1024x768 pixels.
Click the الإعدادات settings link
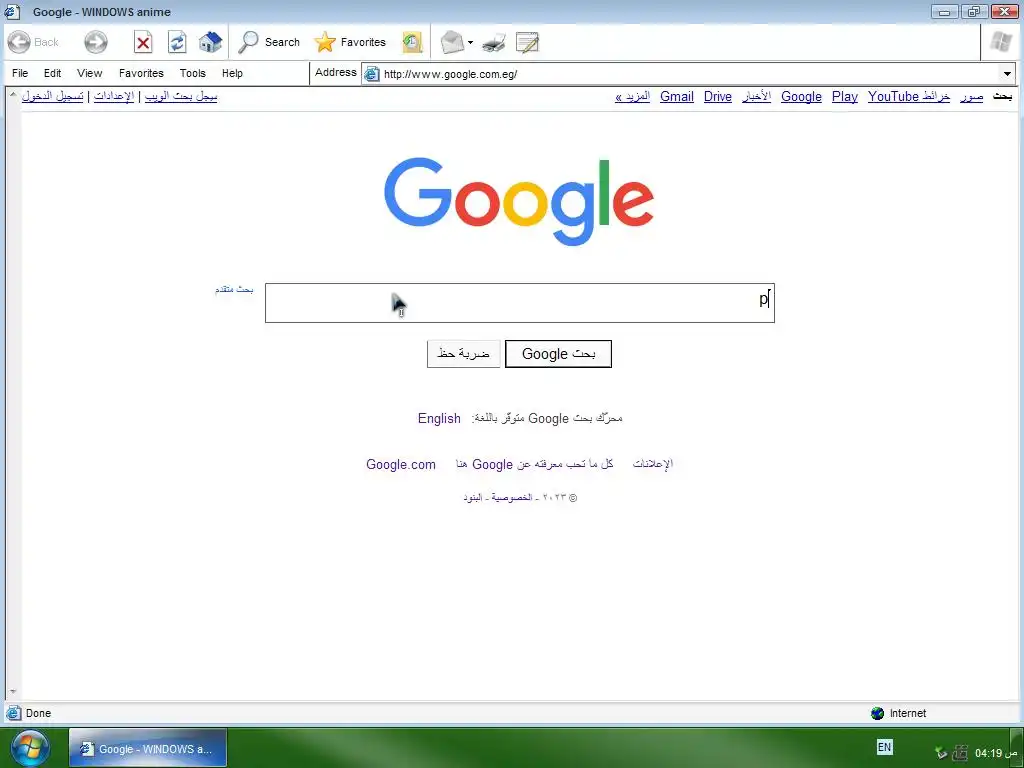pyautogui.click(x=114, y=96)
